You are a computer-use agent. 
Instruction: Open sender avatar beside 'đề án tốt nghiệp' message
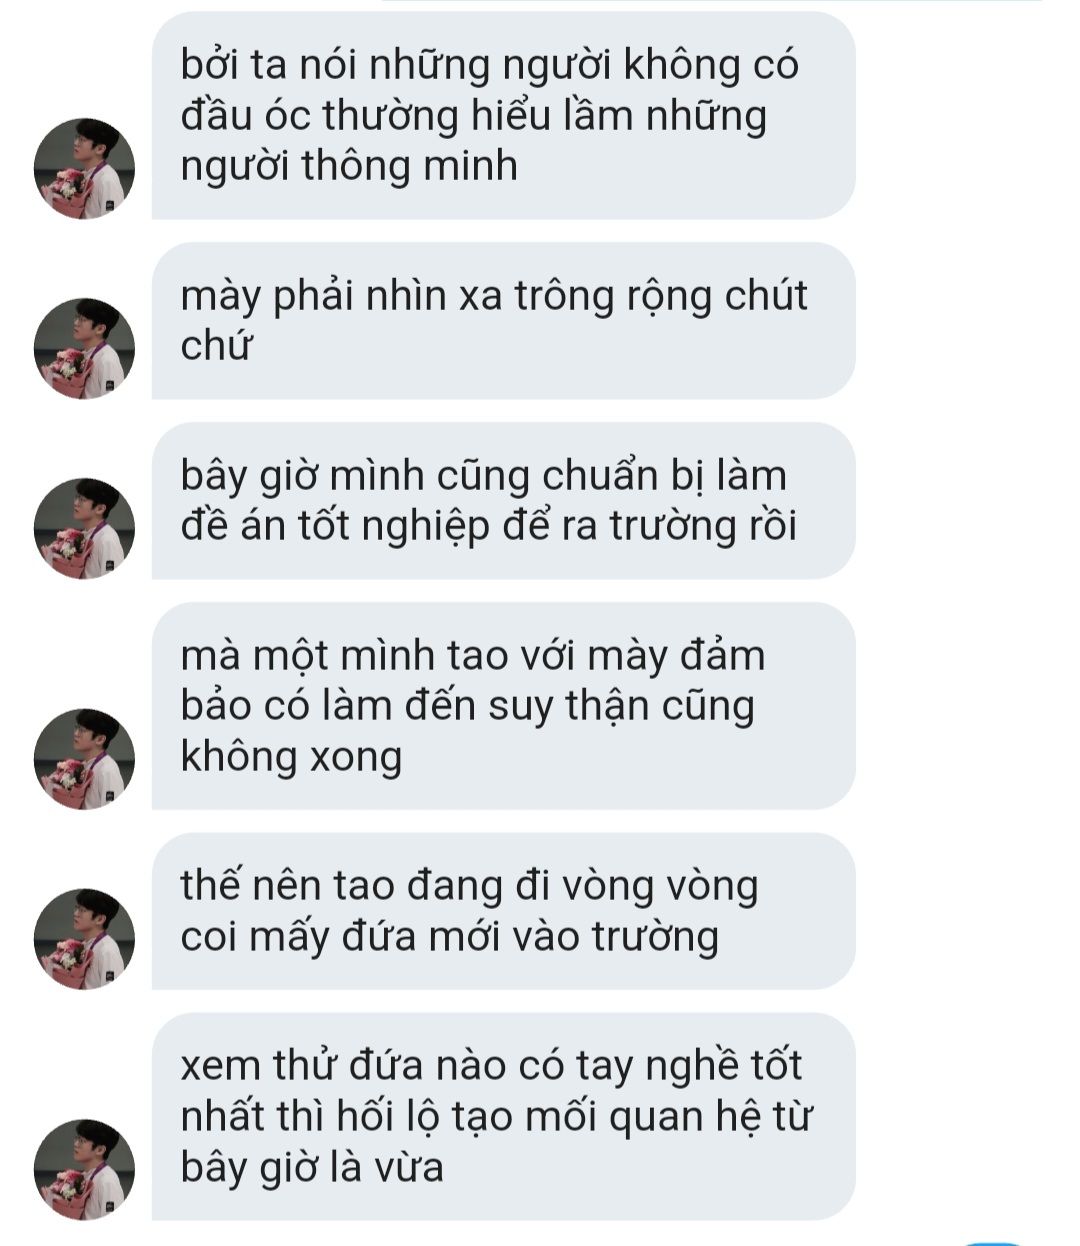[84, 529]
